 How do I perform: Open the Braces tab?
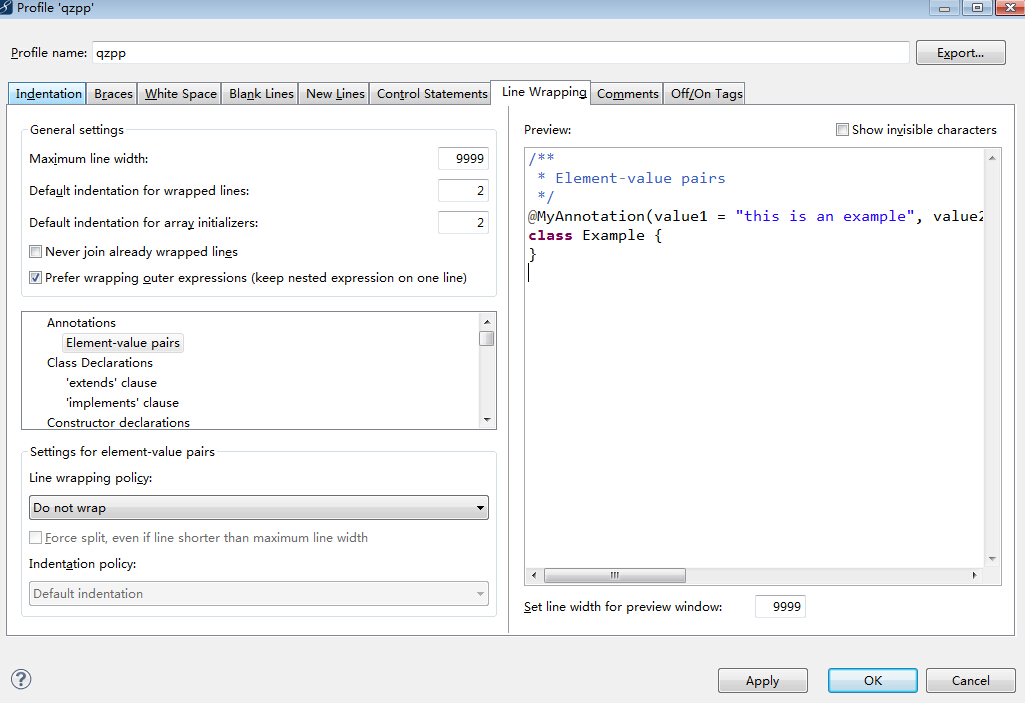[113, 94]
